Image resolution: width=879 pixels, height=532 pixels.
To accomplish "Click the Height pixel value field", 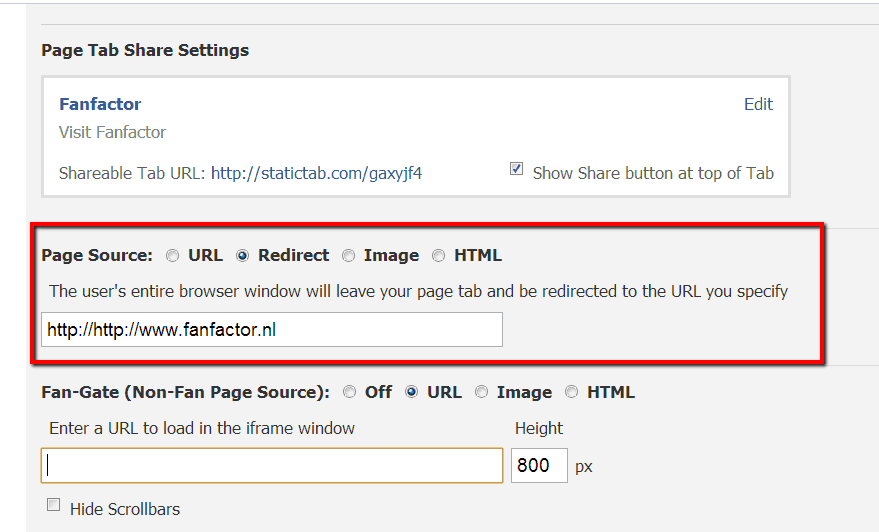I will pos(539,465).
